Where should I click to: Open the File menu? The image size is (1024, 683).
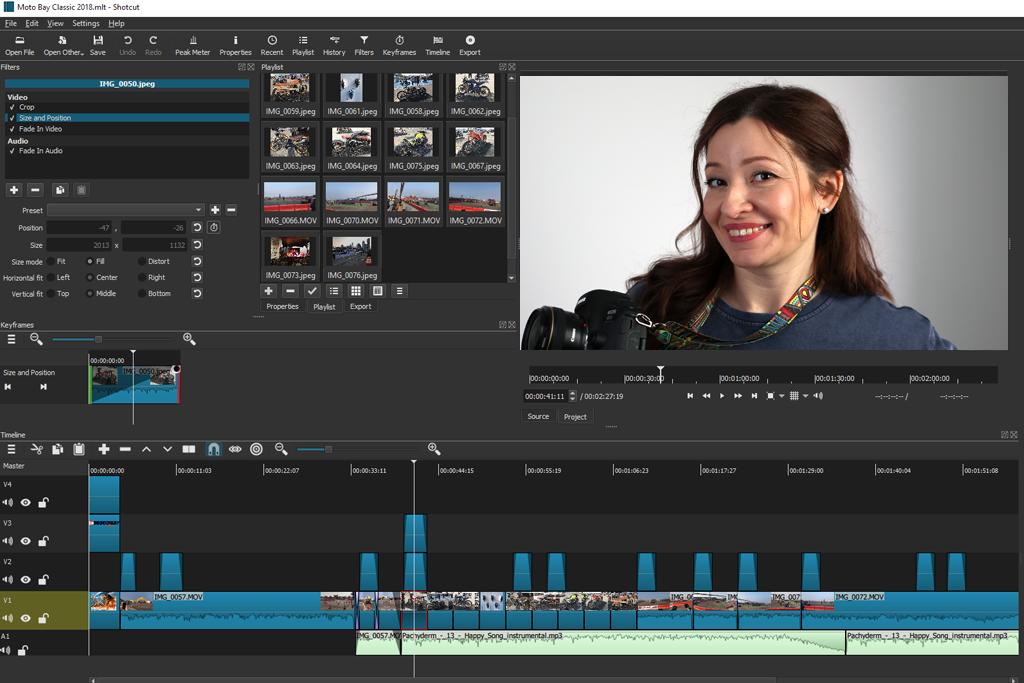pos(10,24)
